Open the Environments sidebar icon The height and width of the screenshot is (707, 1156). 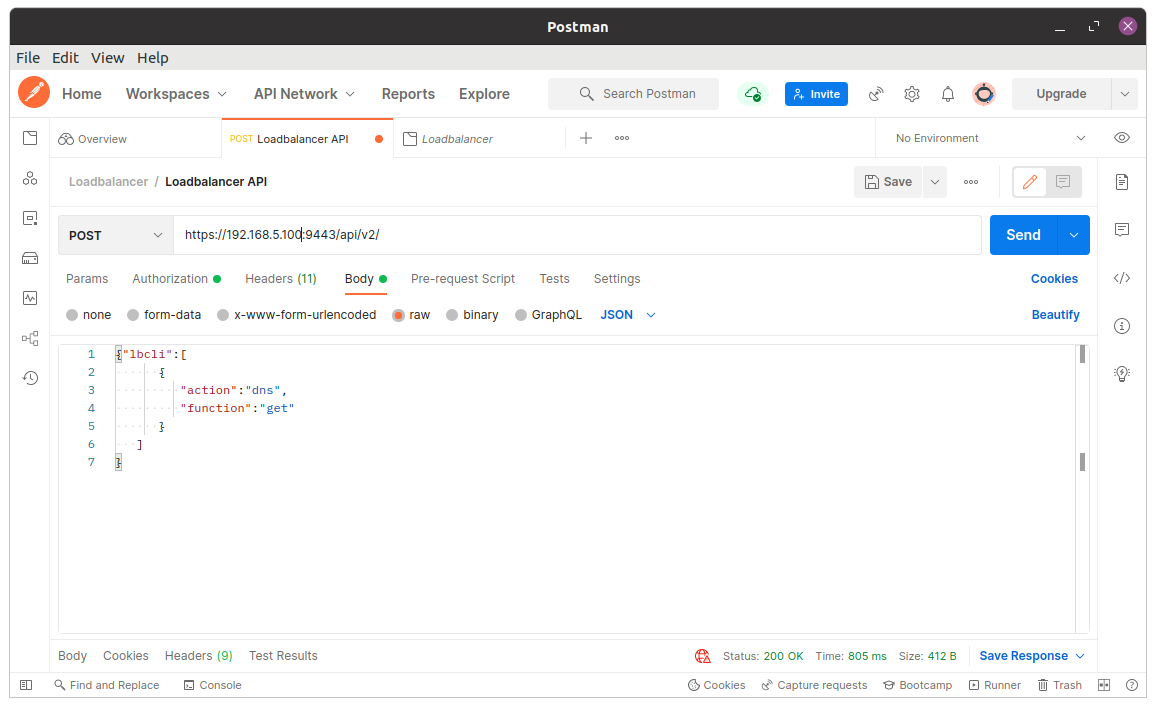29,218
